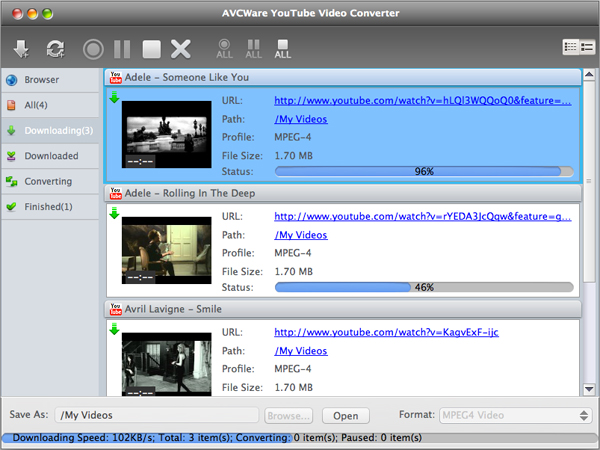Stop all downloads button

pos(282,49)
